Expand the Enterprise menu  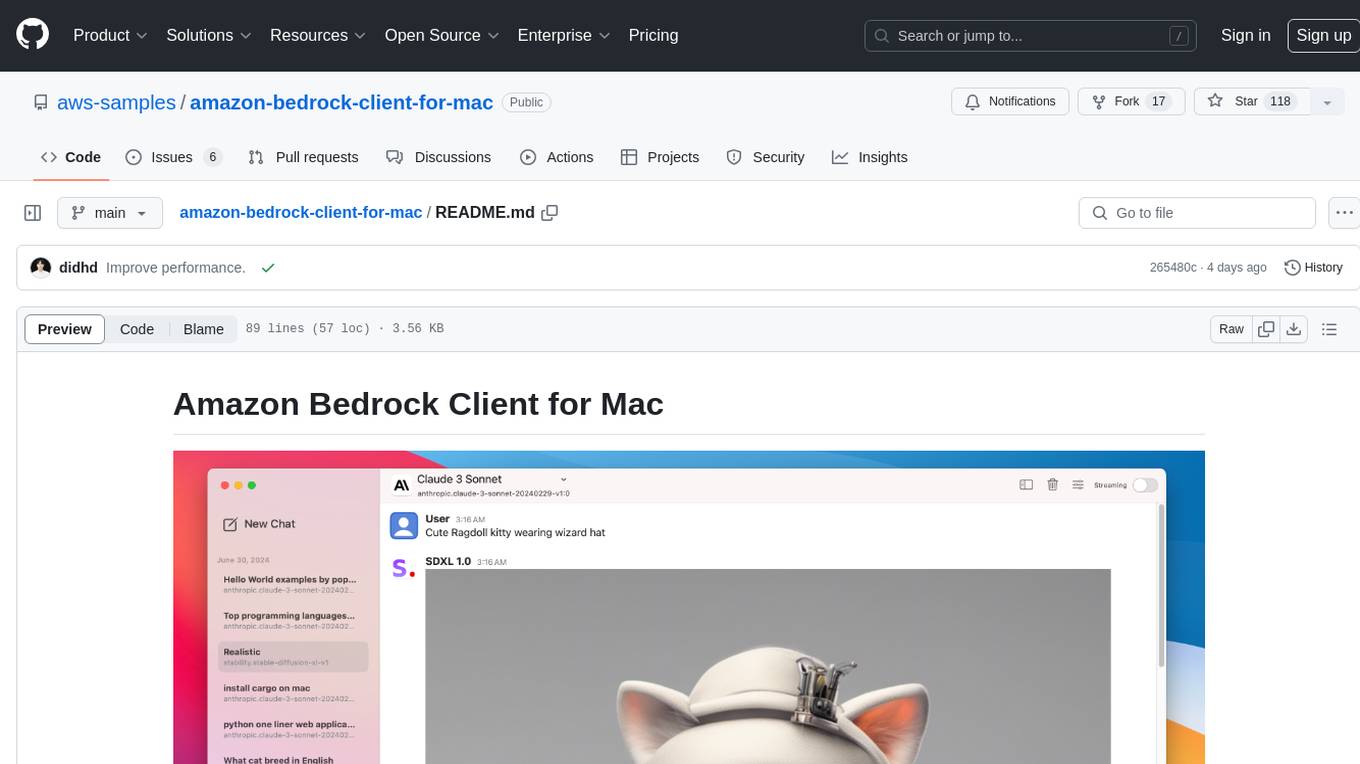pyautogui.click(x=563, y=35)
